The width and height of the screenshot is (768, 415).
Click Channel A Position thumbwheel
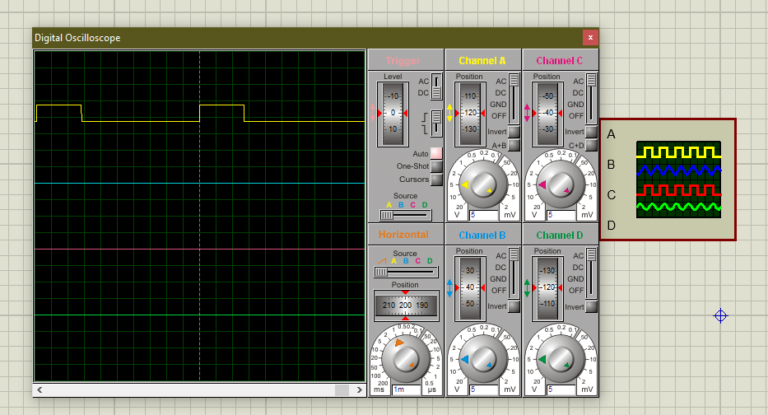(x=470, y=114)
